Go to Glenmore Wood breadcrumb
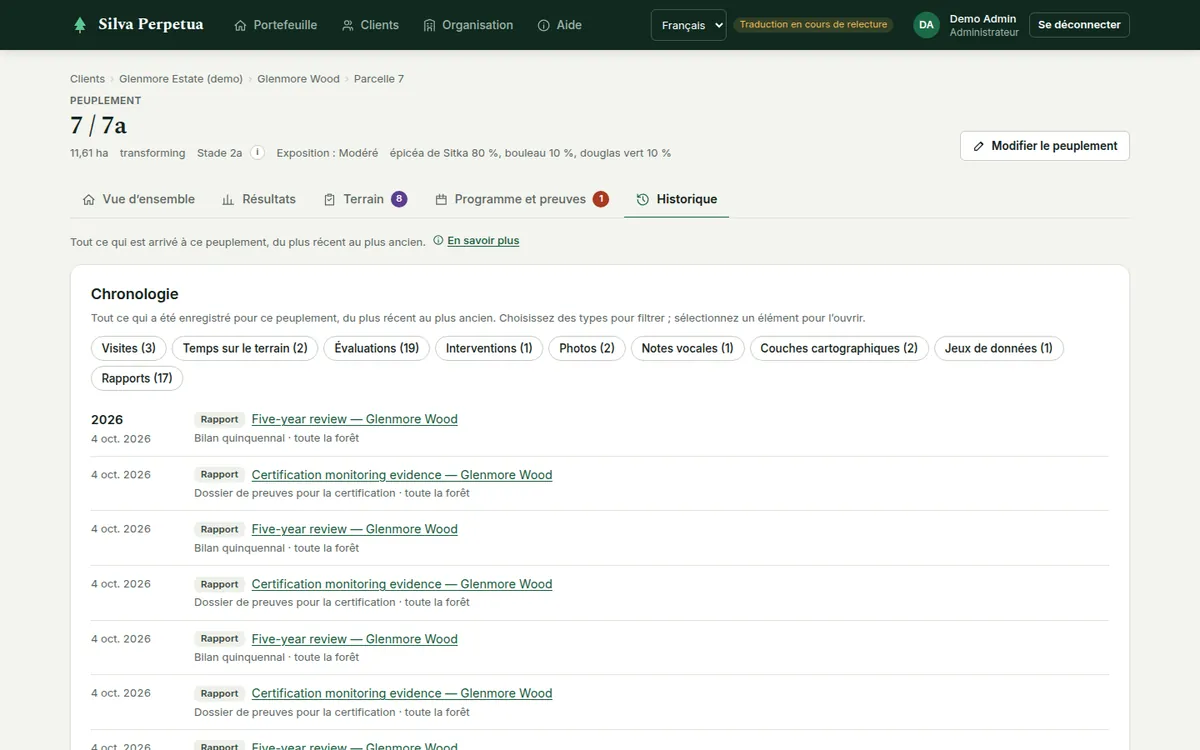Screen dimensions: 1200x750 tap(298, 78)
